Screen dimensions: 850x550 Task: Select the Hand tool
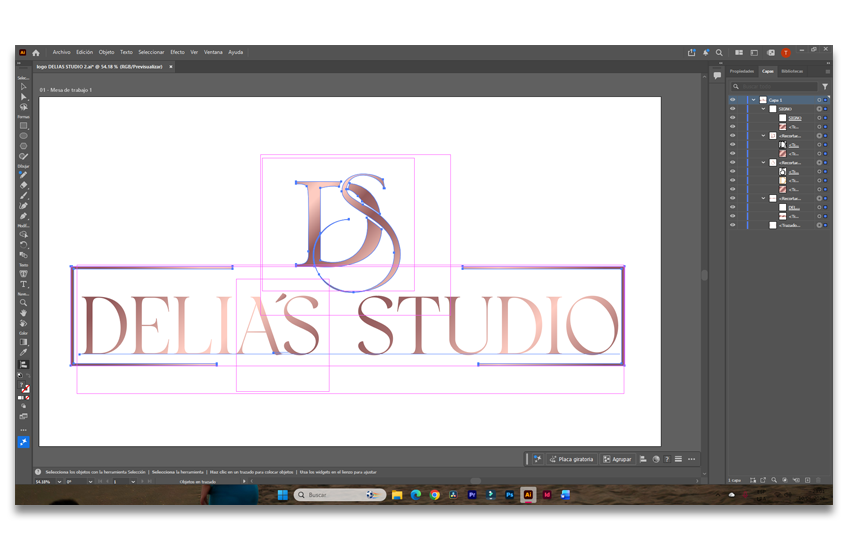click(x=23, y=313)
